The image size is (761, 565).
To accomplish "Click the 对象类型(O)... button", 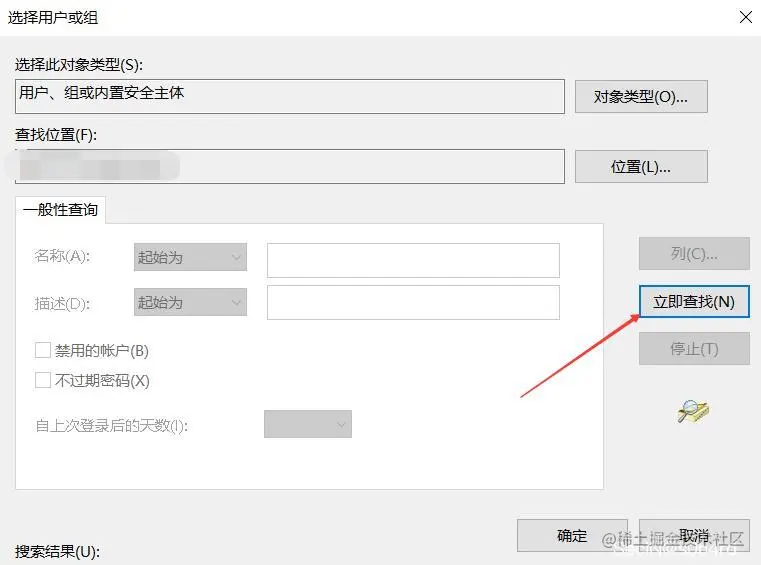I will click(x=641, y=97).
